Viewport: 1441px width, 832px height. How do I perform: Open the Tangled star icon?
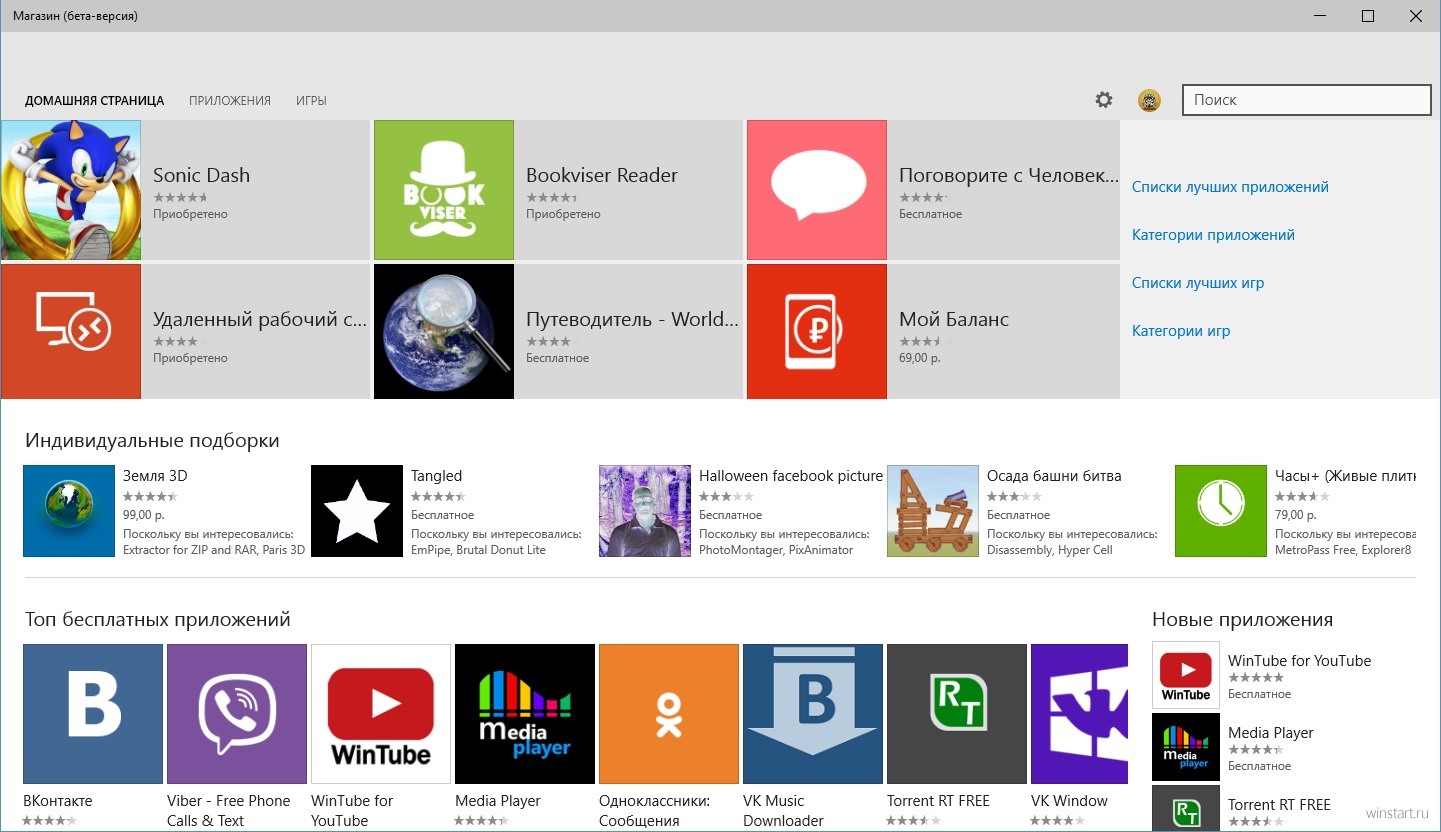[357, 511]
